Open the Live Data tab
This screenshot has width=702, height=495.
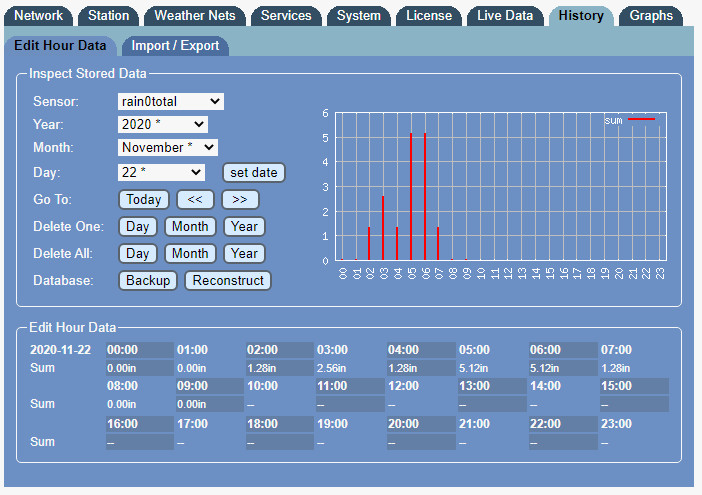point(505,16)
